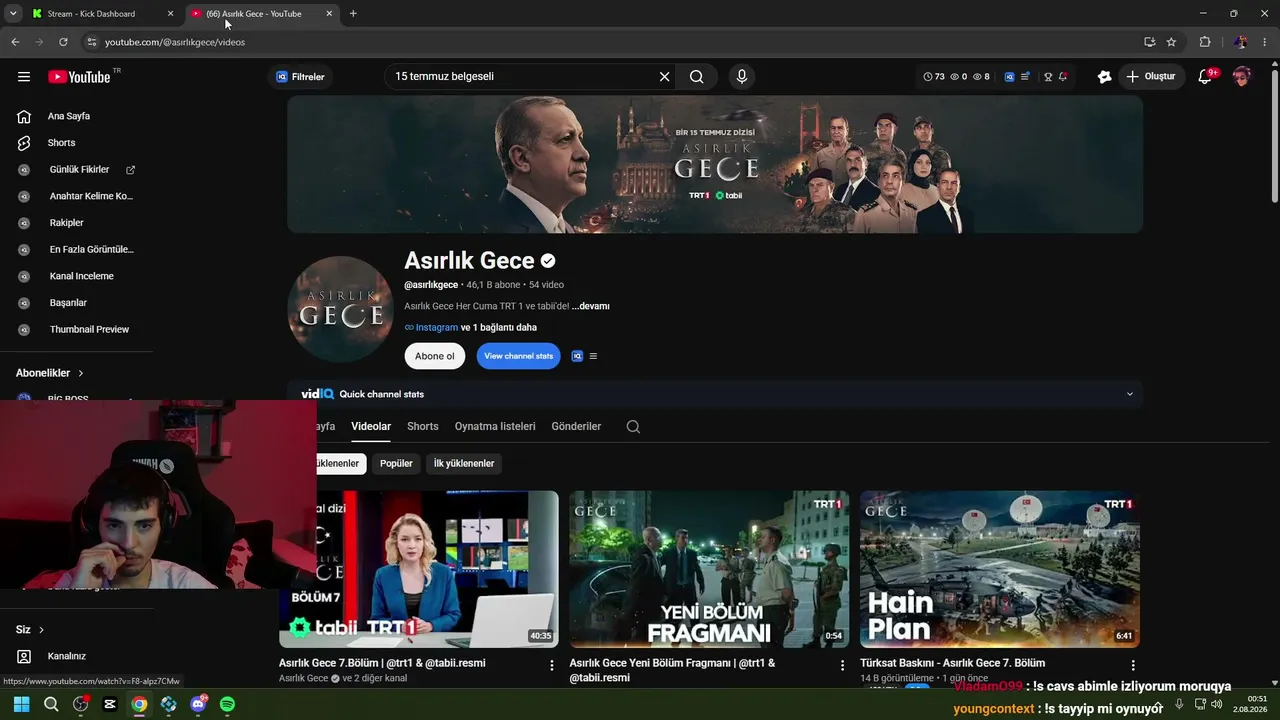The image size is (1280, 720).
Task: Expand the vidIQ Quick channel stats panel
Action: (x=1130, y=394)
